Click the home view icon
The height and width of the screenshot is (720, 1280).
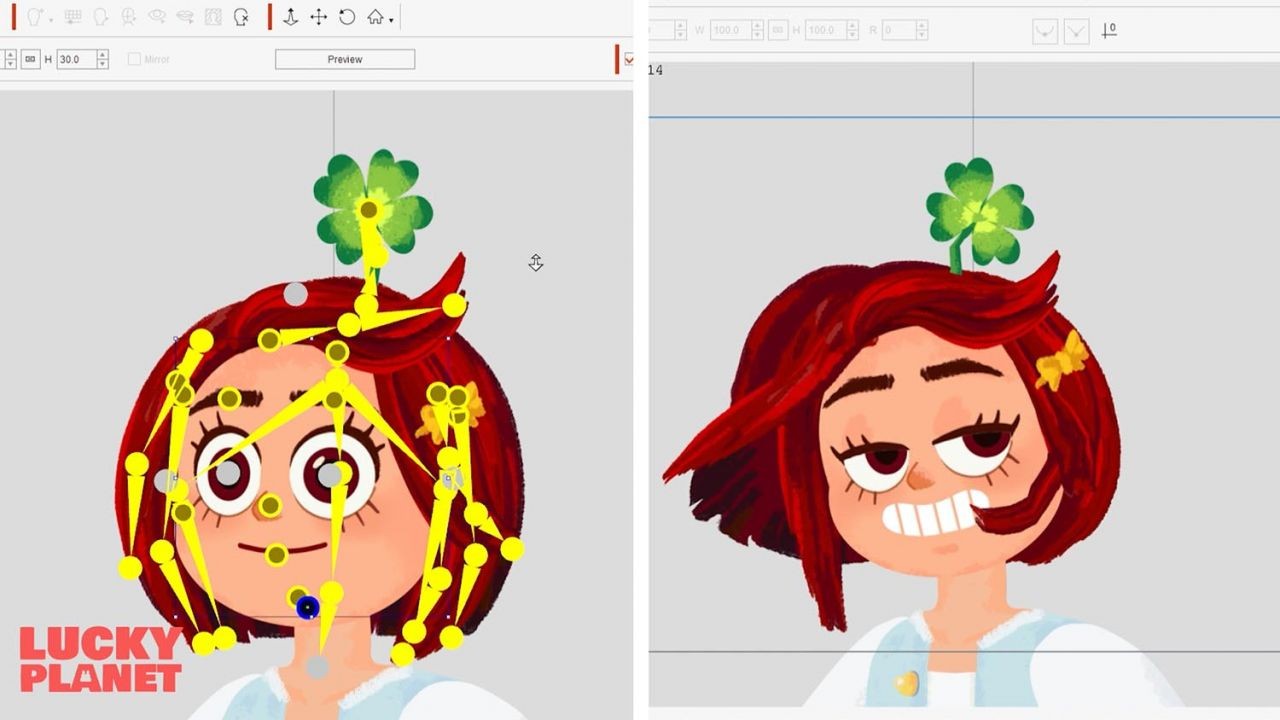tap(375, 17)
